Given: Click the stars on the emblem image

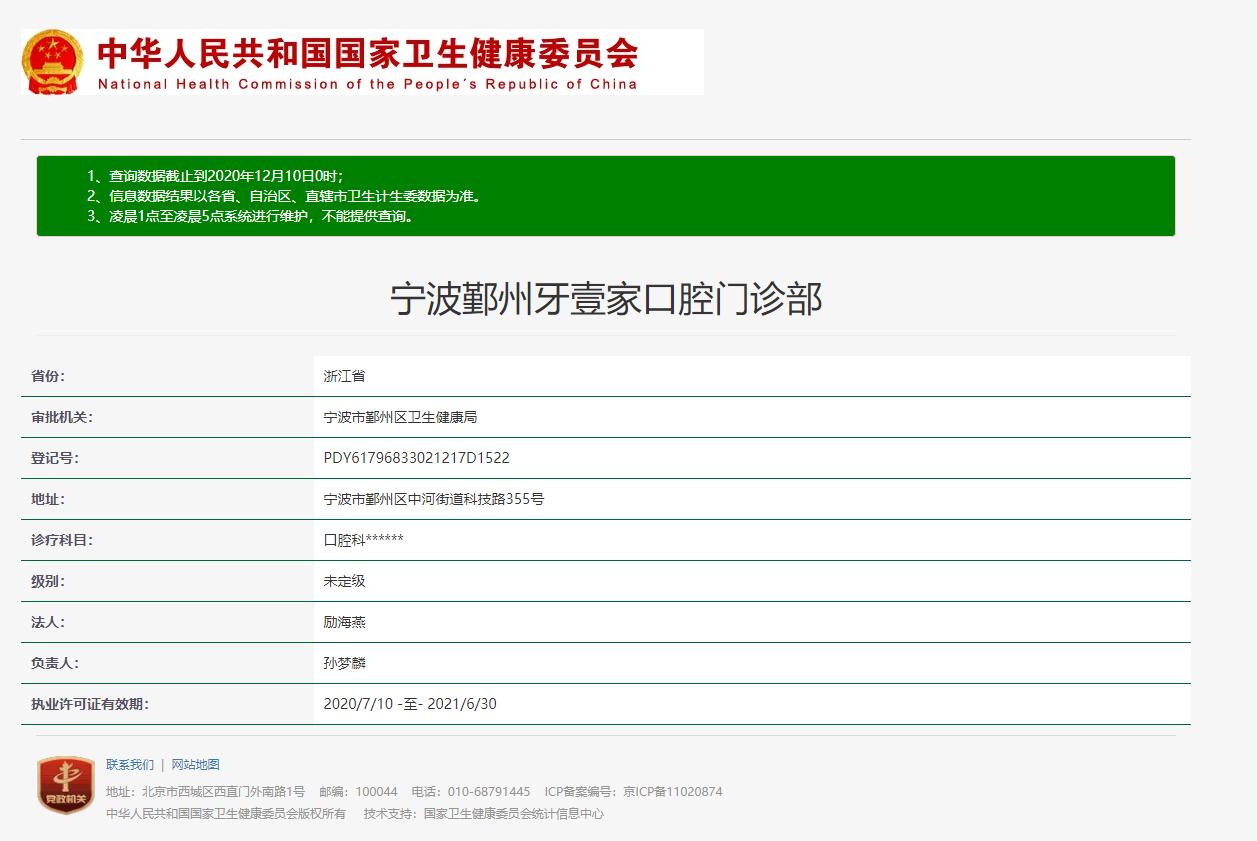Looking at the screenshot, I should (x=51, y=48).
